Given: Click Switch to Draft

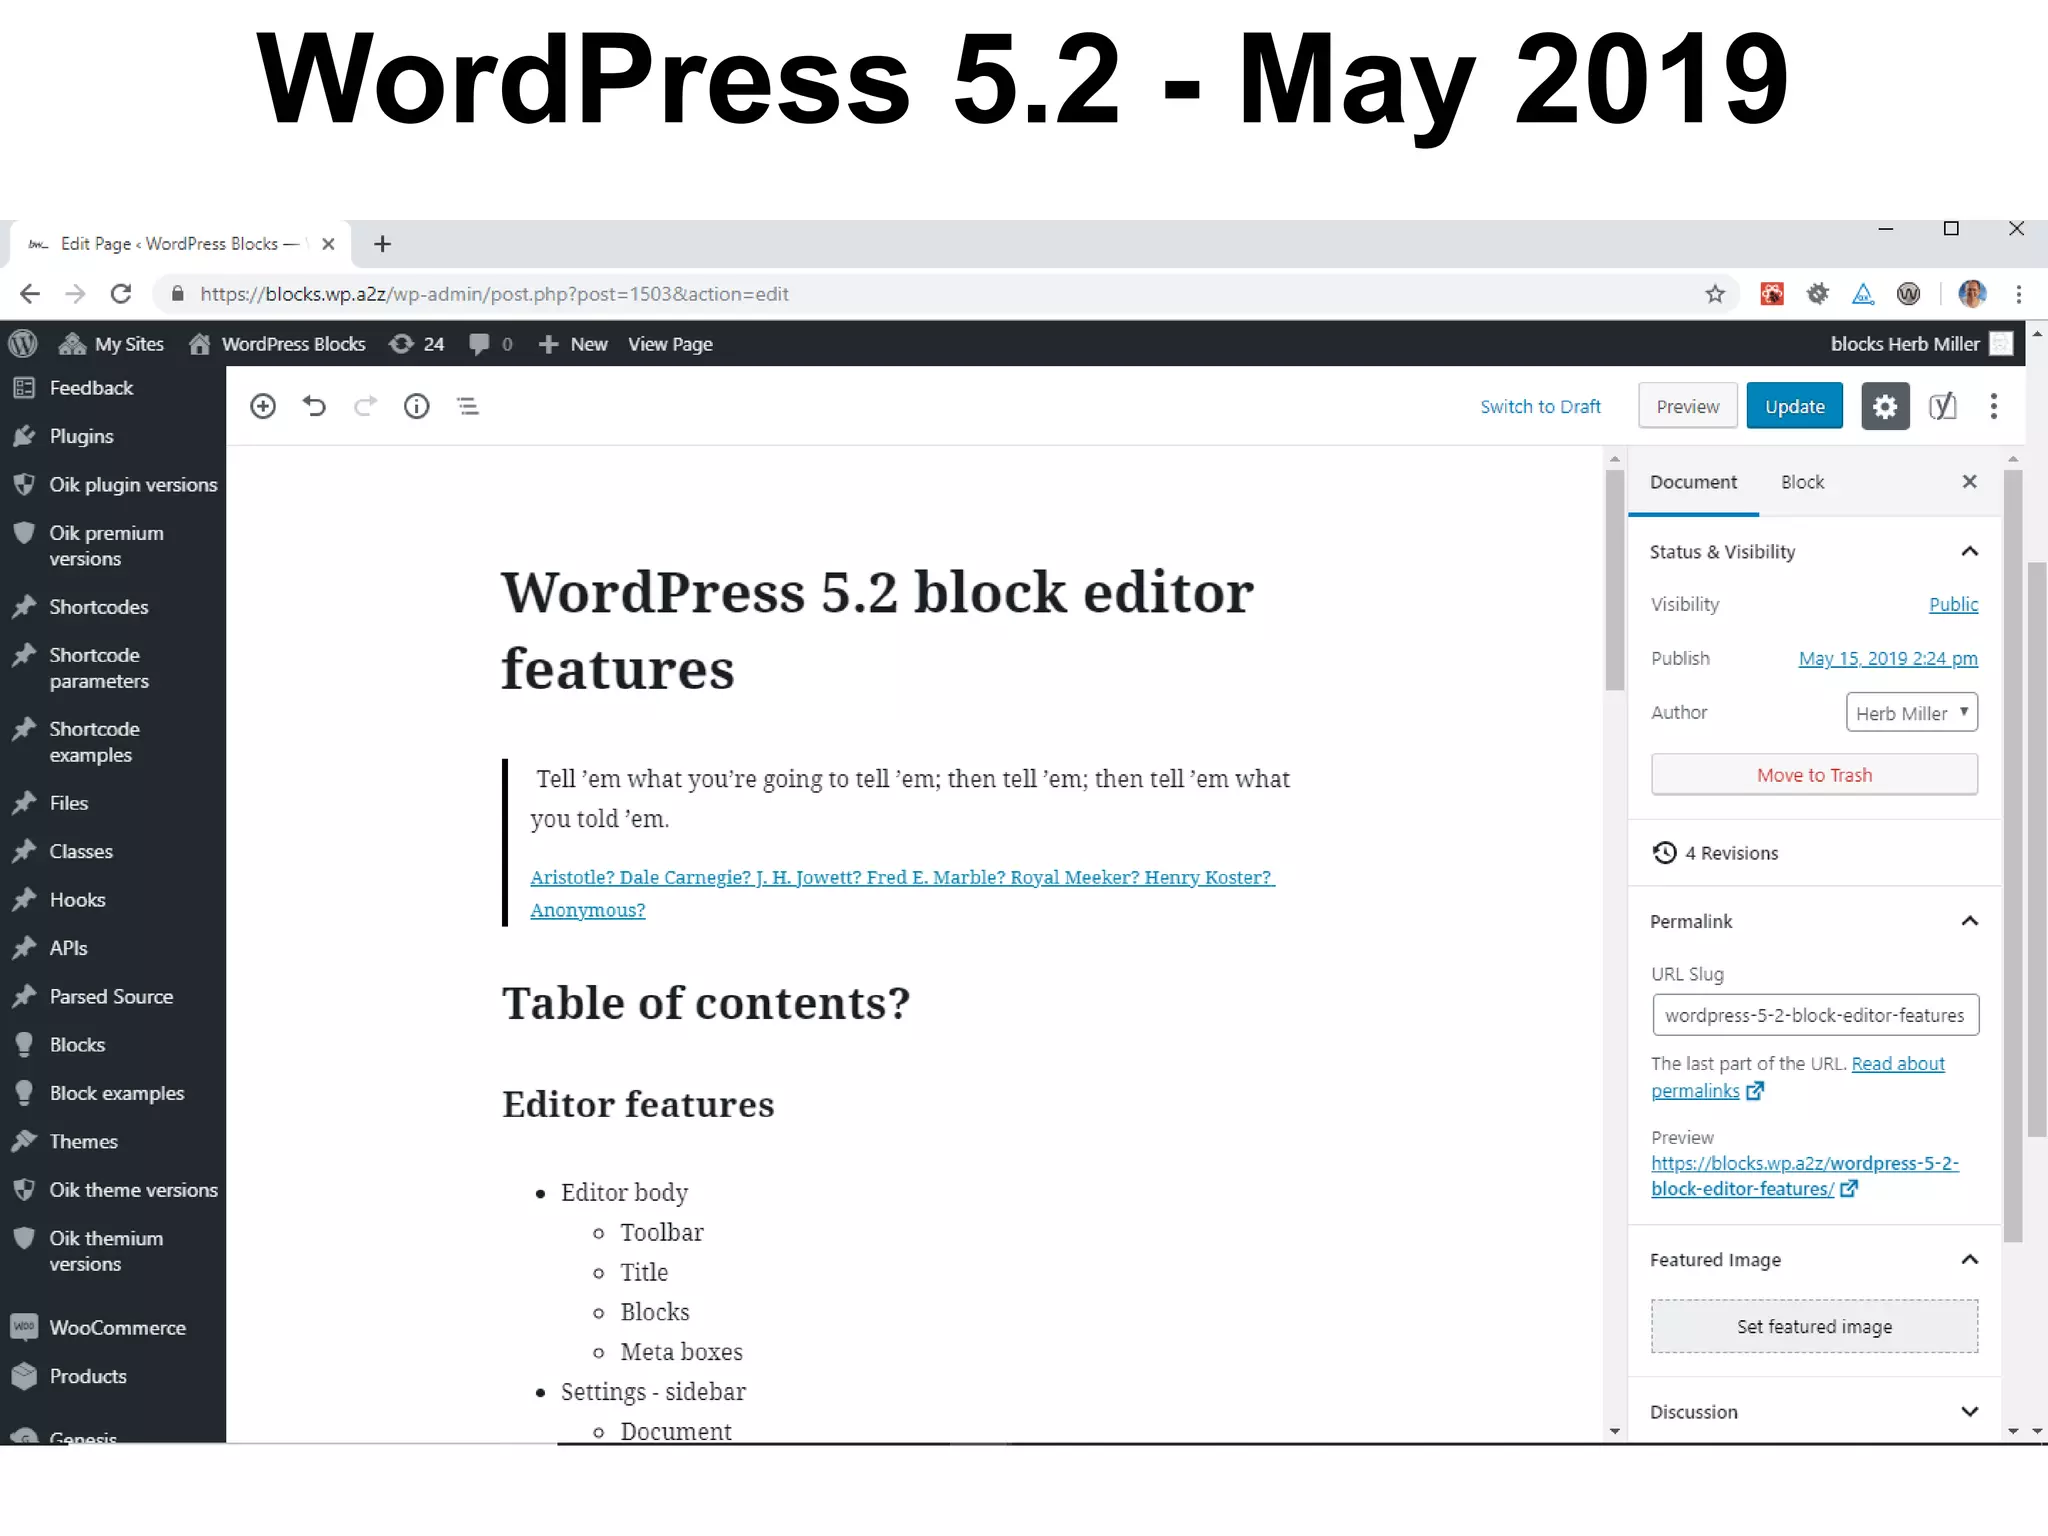Looking at the screenshot, I should point(1540,407).
